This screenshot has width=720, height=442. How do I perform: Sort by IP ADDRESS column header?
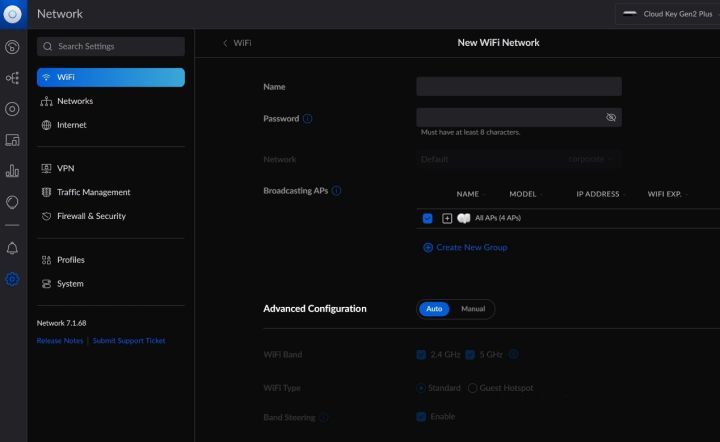click(597, 194)
